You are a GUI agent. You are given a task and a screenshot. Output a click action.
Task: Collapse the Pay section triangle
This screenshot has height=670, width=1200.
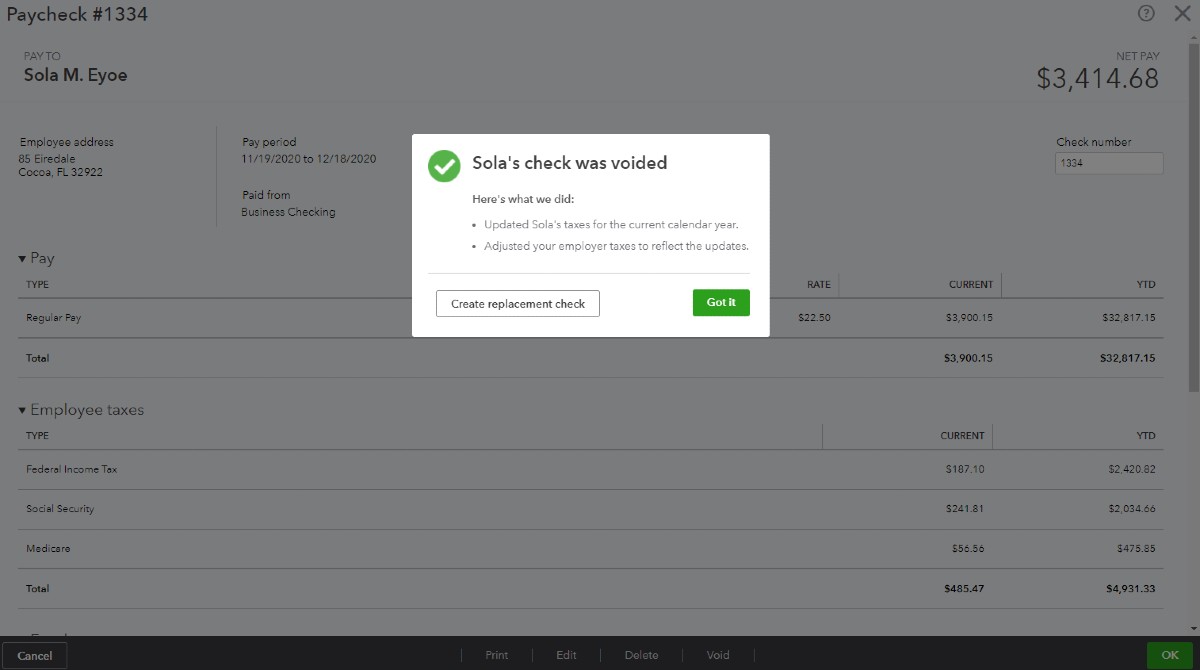22,259
